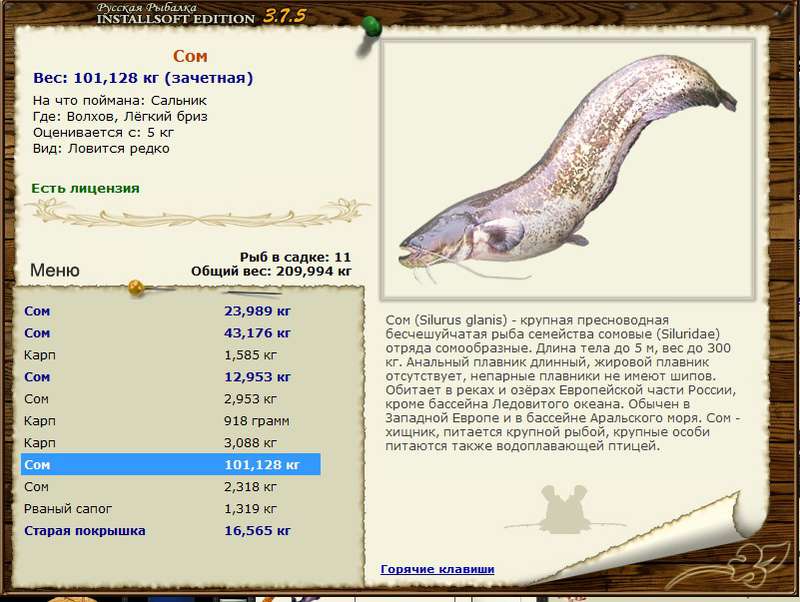Choose the Карп 1,585 кг row
The height and width of the screenshot is (602, 800).
pyautogui.click(x=170, y=355)
